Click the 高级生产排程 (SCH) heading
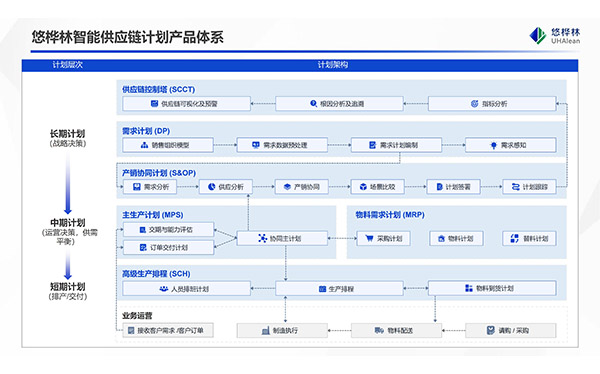 pyautogui.click(x=156, y=274)
